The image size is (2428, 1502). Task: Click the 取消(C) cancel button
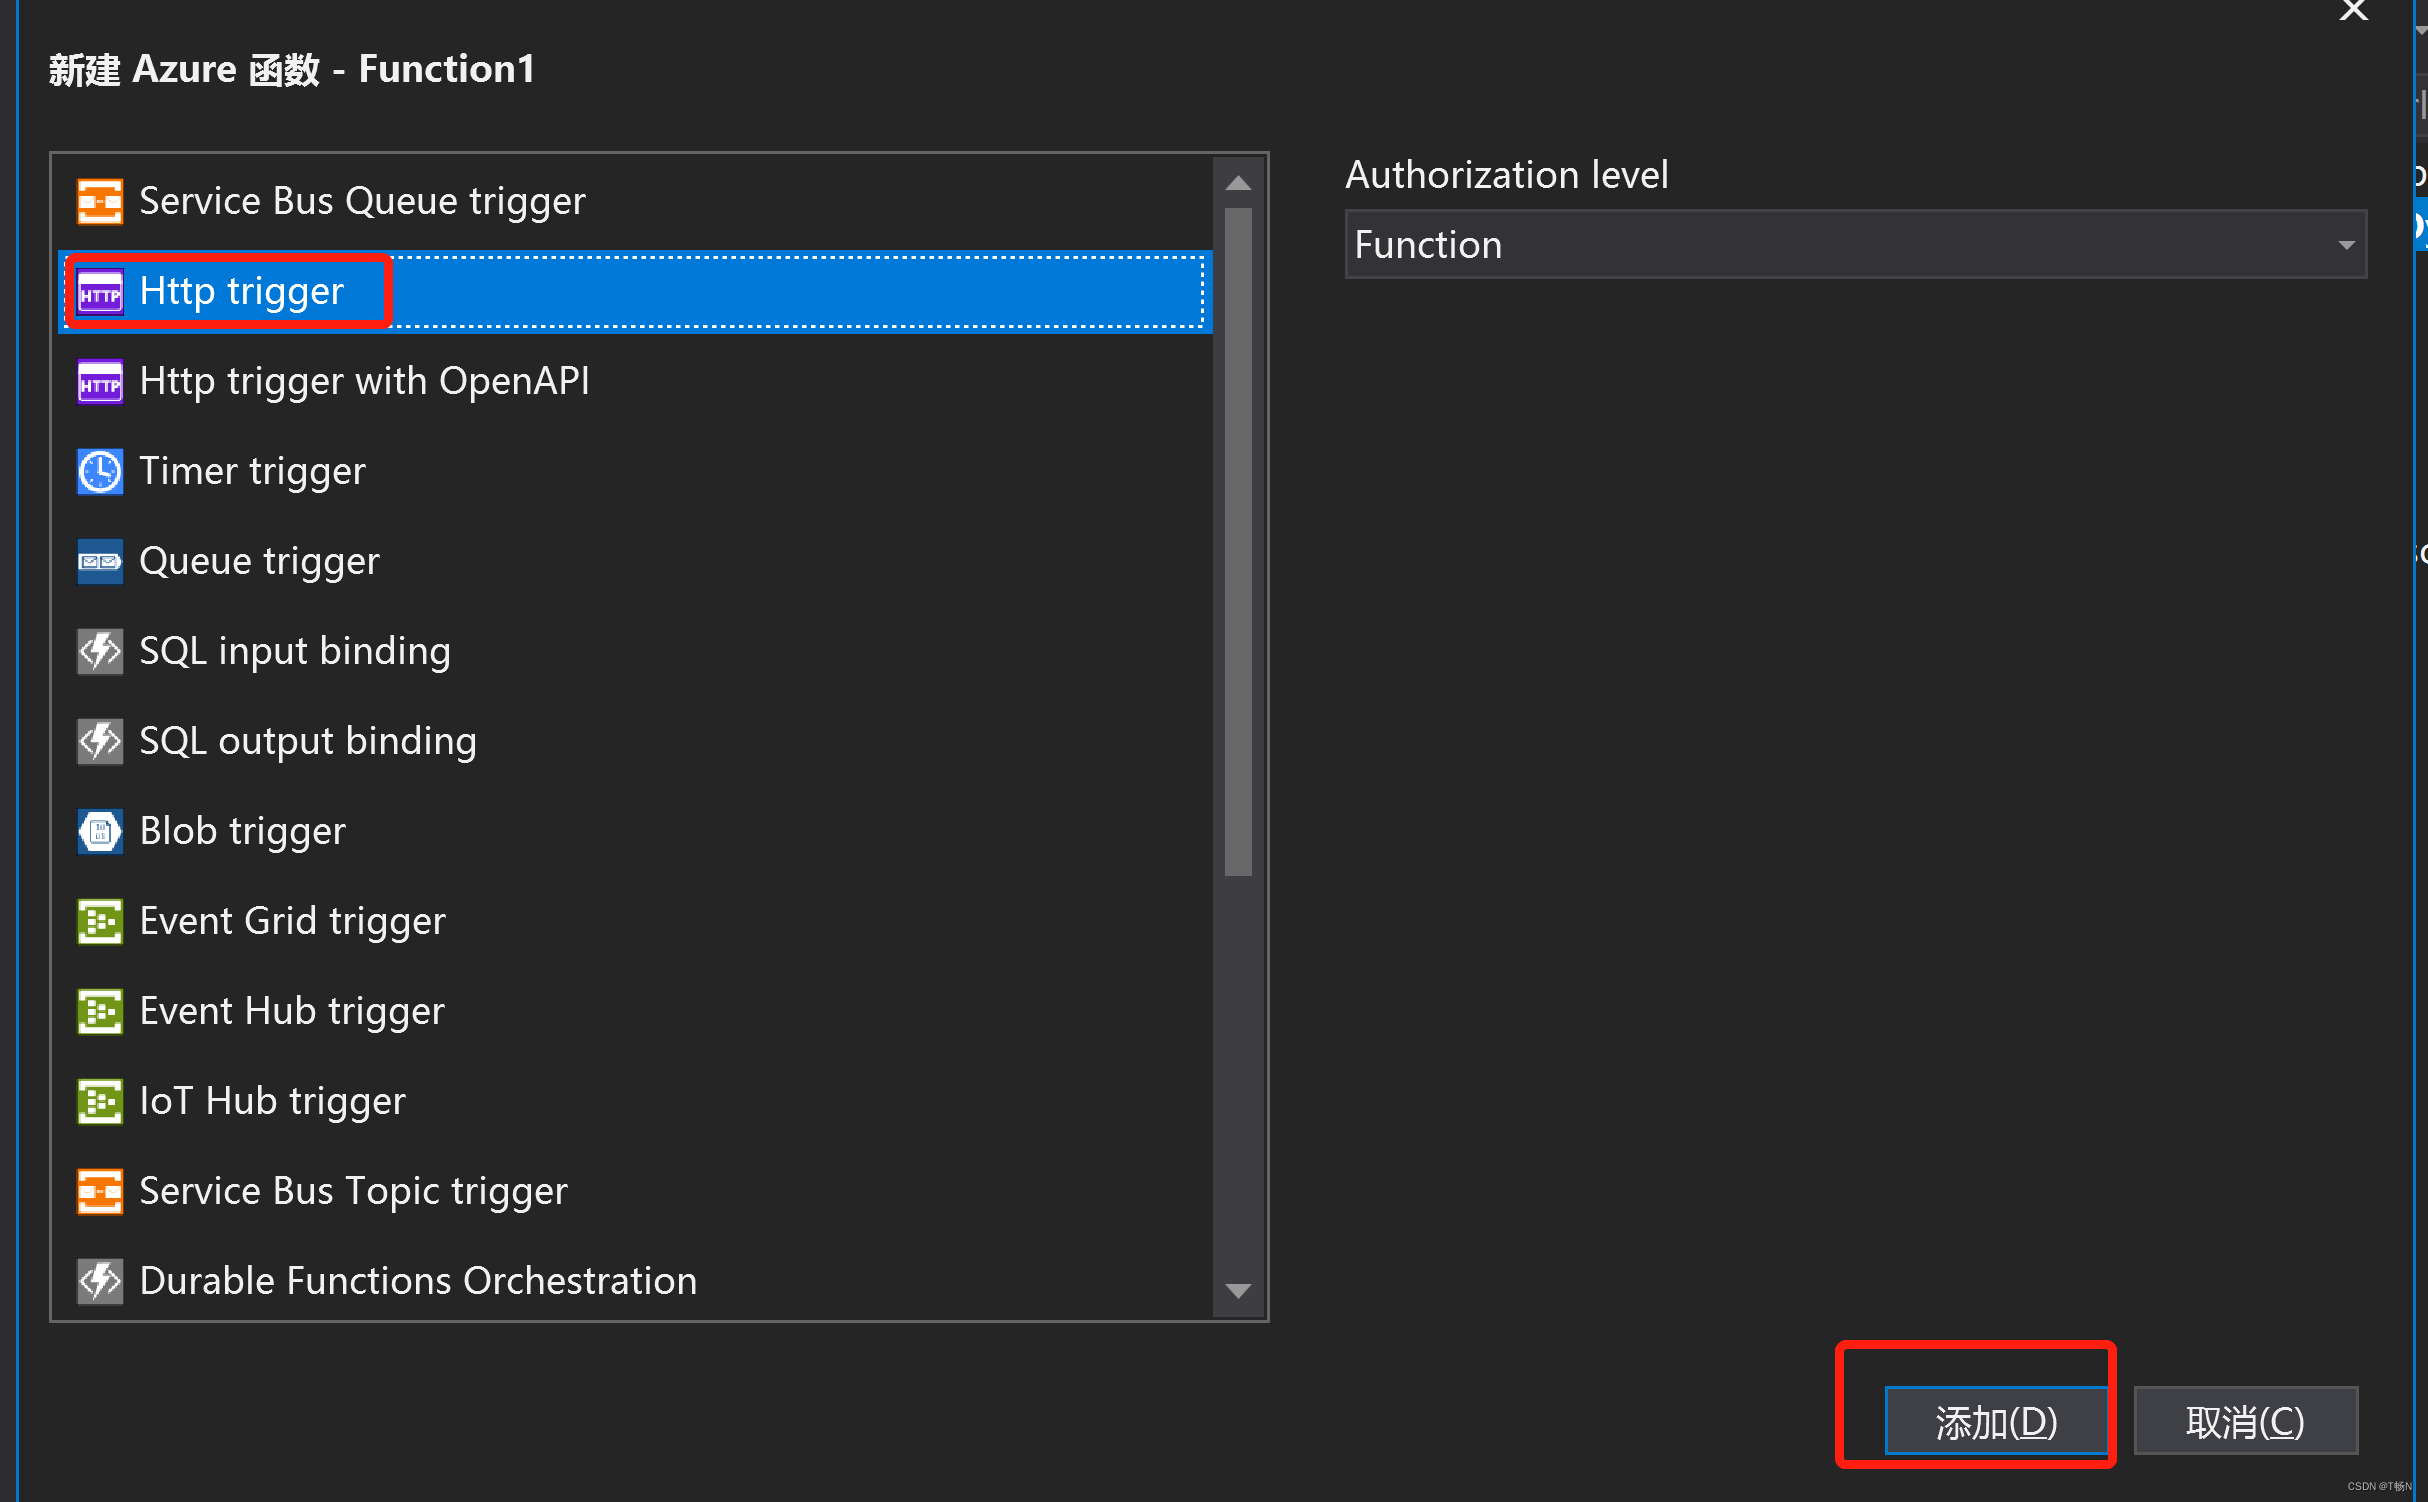[2245, 1421]
